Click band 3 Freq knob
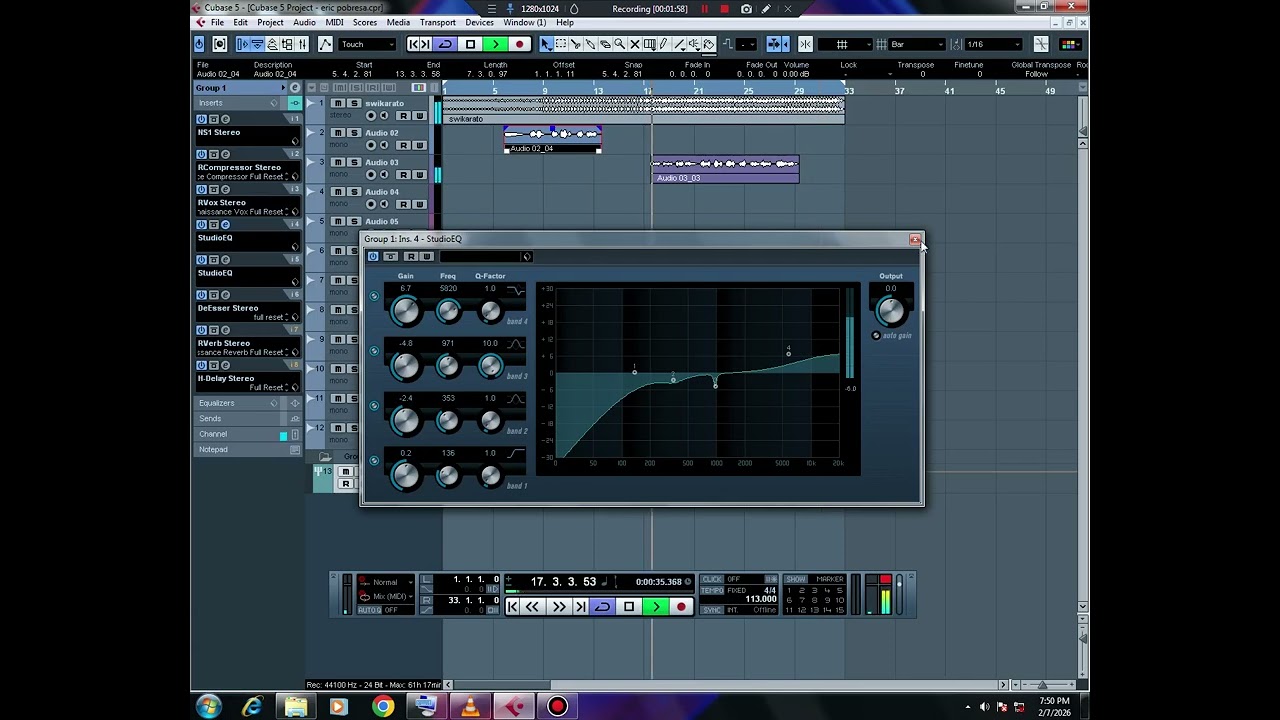This screenshot has width=1280, height=720. point(448,367)
